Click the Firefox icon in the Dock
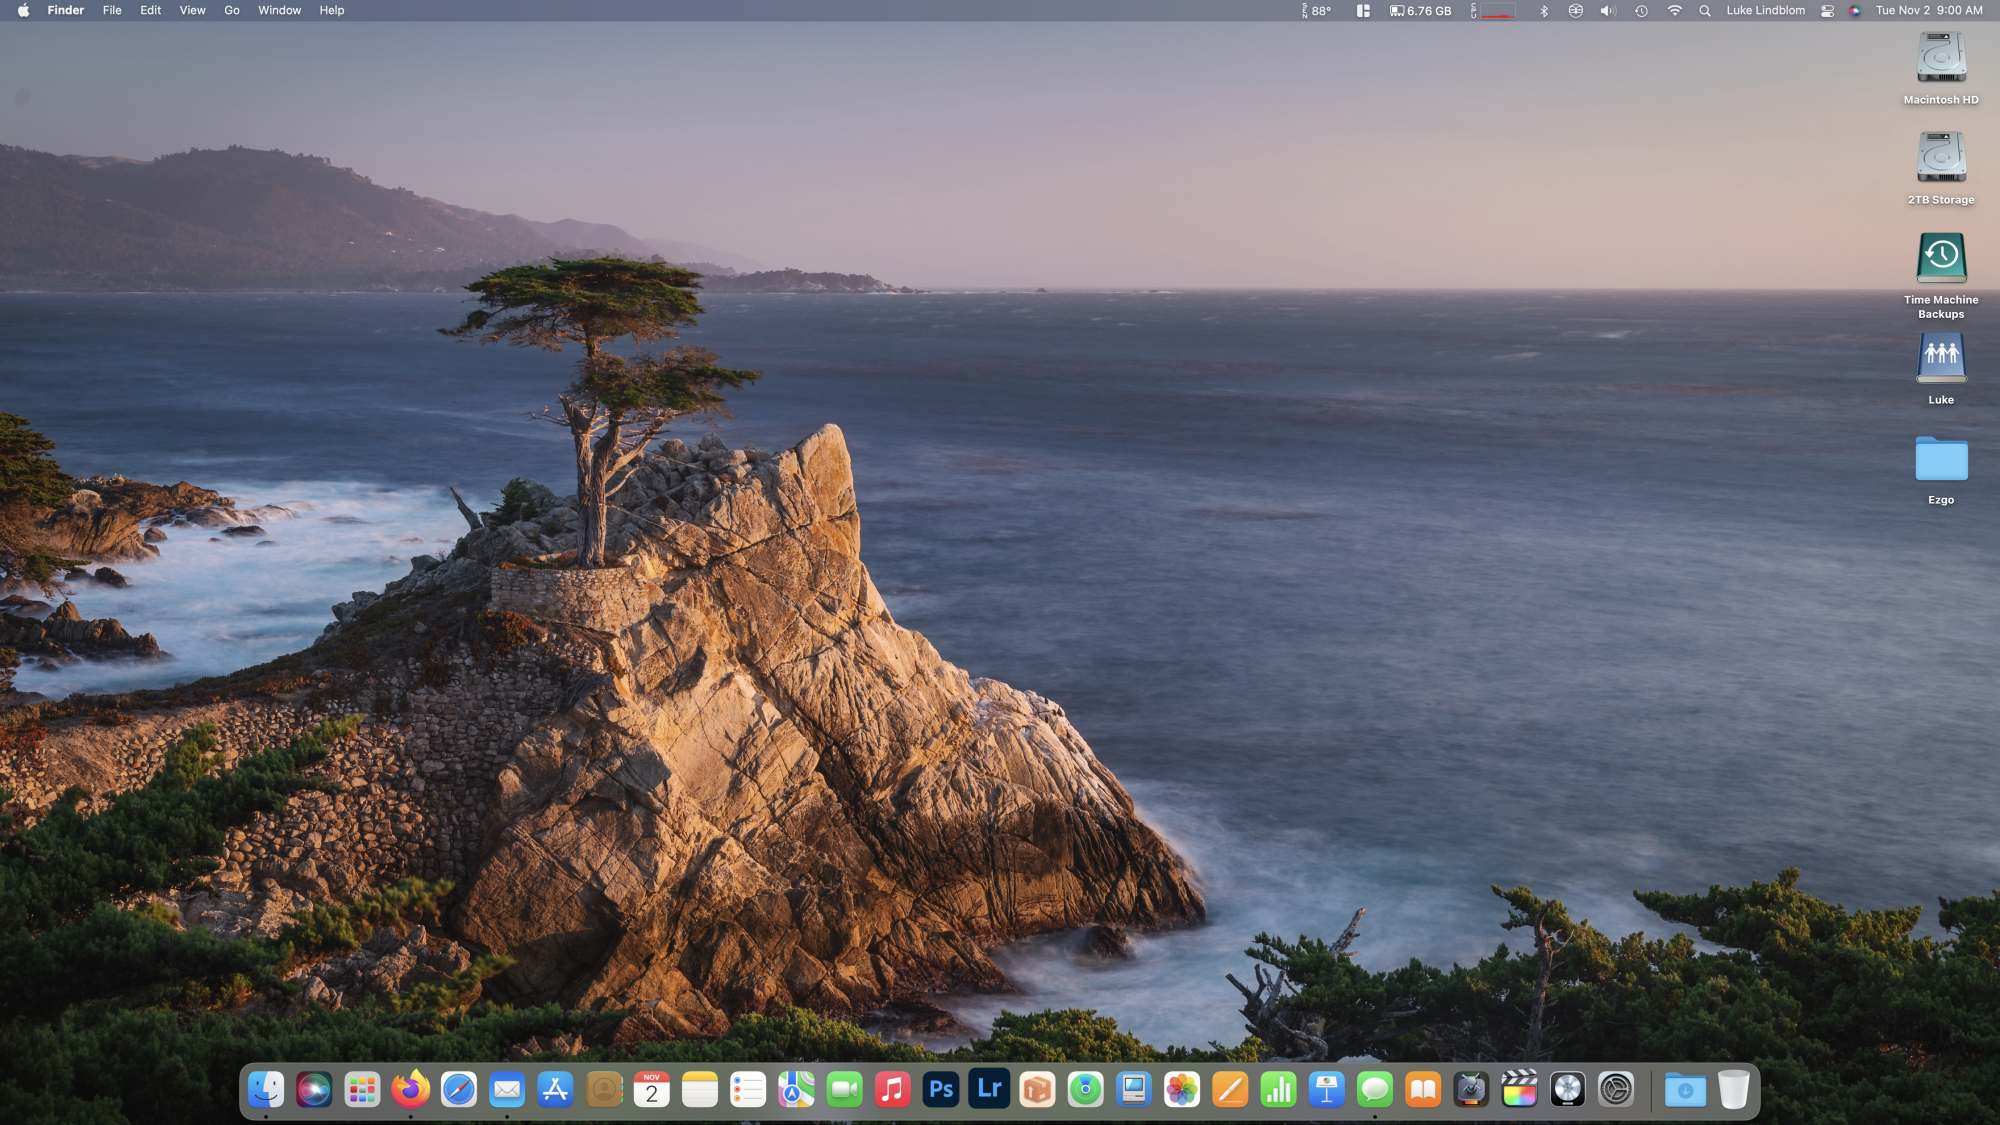 point(410,1089)
